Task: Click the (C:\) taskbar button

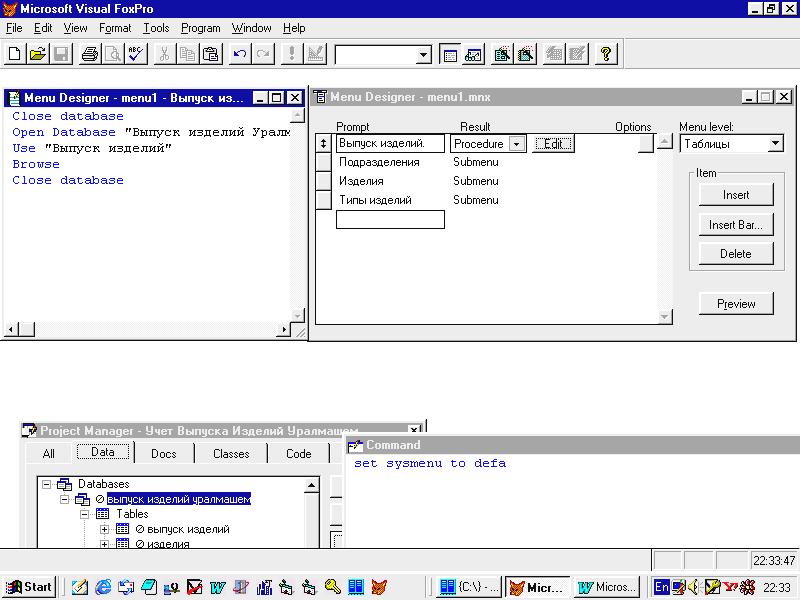Action: (469, 587)
